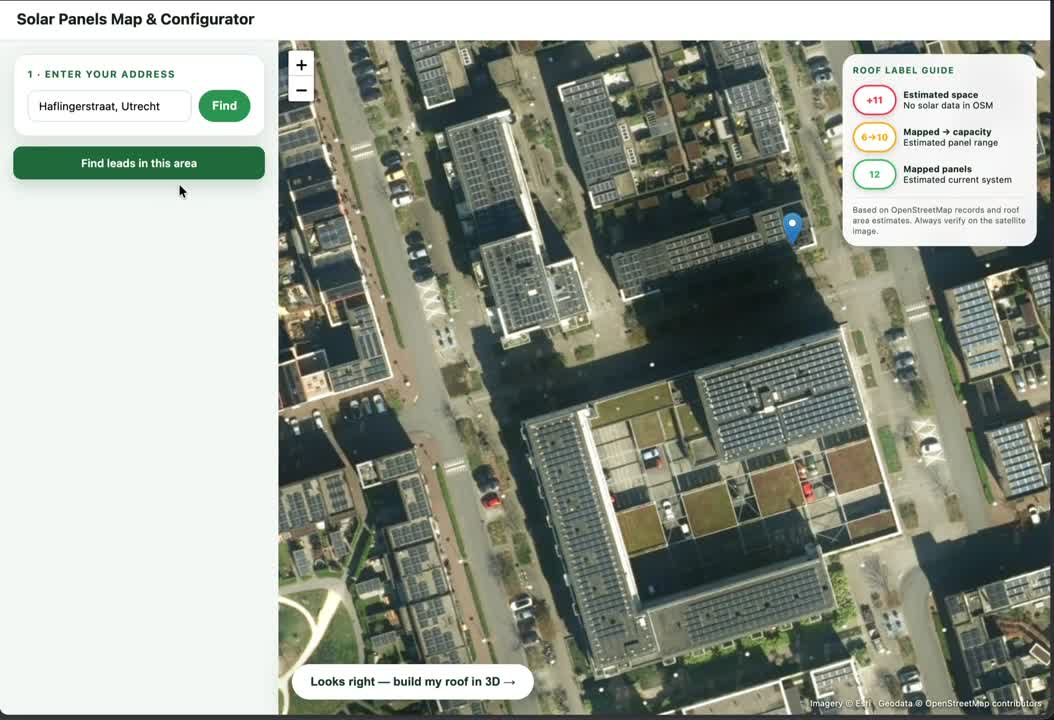Click the 1 · ENTER YOUR ADDRESS heading
This screenshot has height=720, width=1054.
pyautogui.click(x=102, y=74)
